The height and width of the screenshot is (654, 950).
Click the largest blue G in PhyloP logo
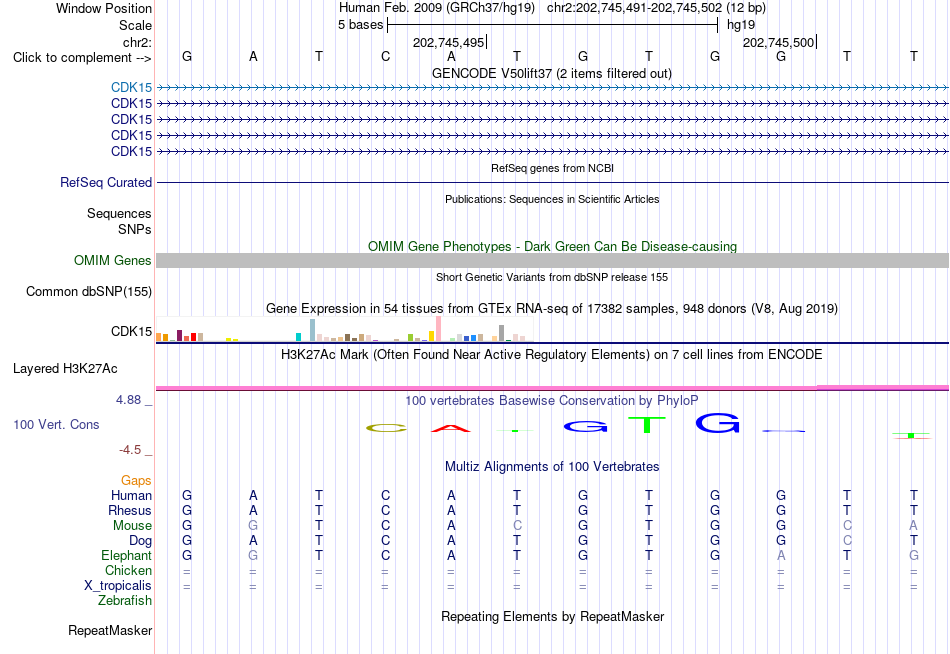(718, 423)
